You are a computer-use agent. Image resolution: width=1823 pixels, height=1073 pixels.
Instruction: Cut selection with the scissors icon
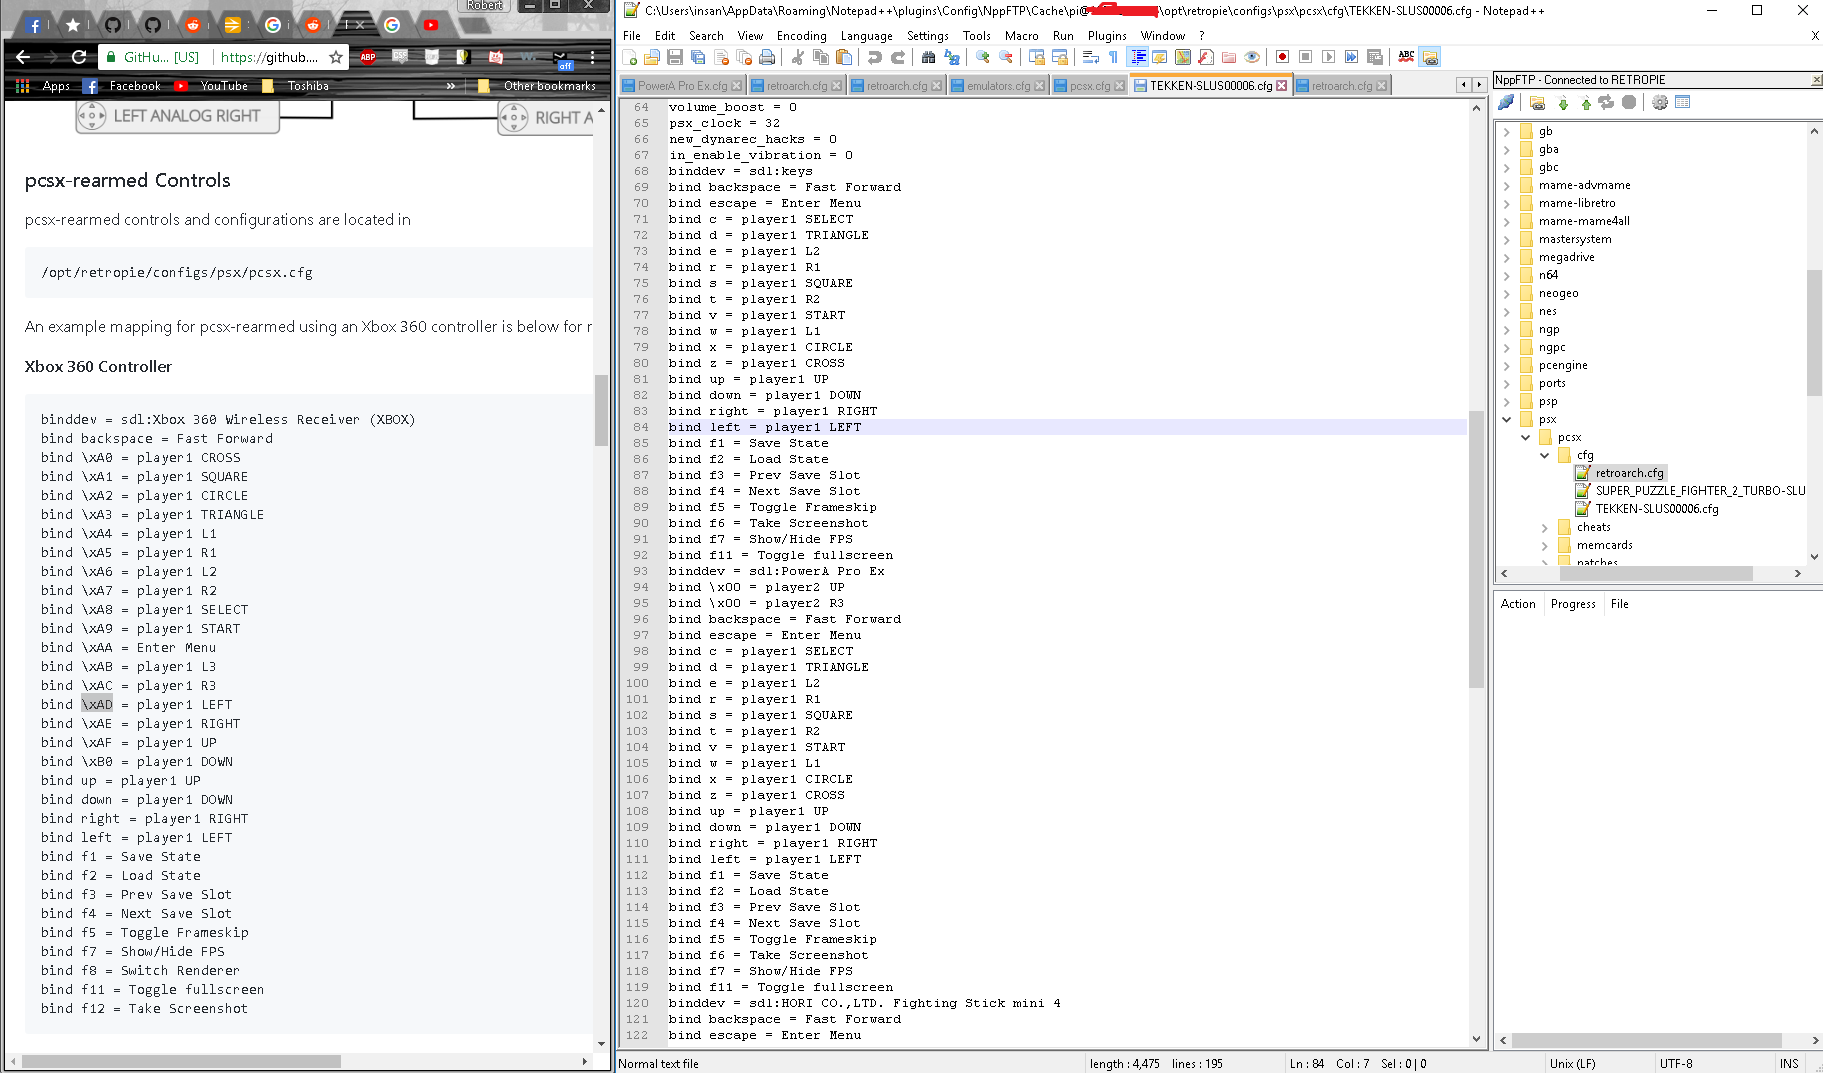coord(798,57)
